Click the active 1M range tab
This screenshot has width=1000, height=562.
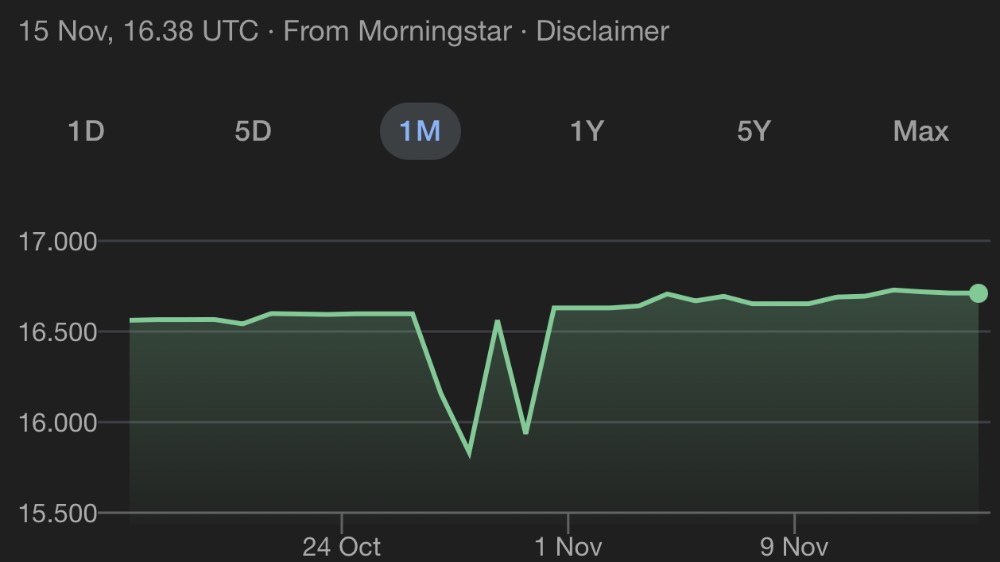[420, 131]
